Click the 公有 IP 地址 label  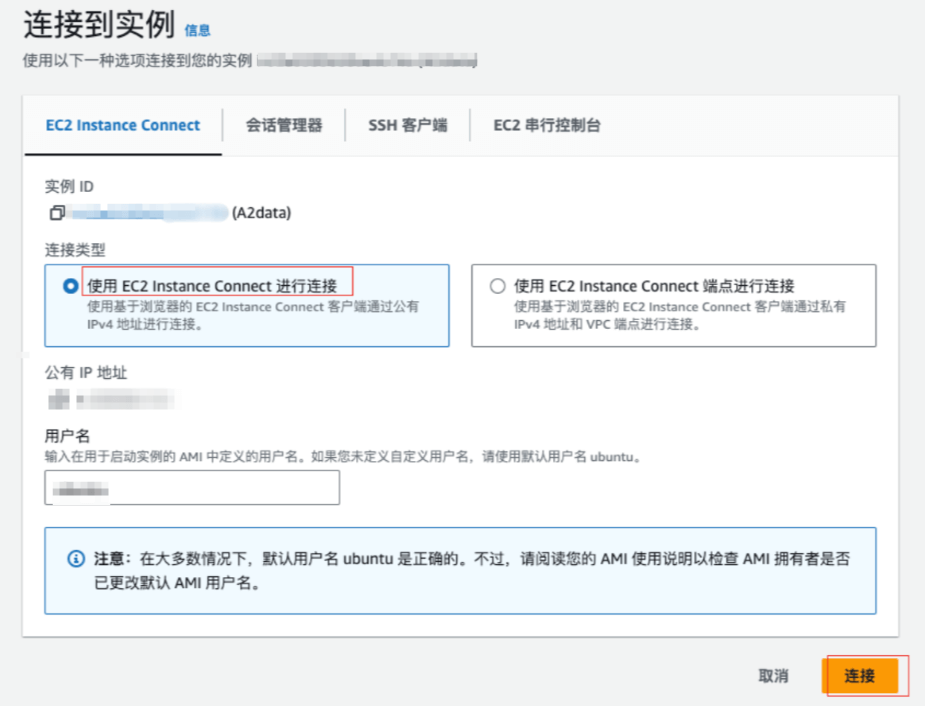(86, 372)
